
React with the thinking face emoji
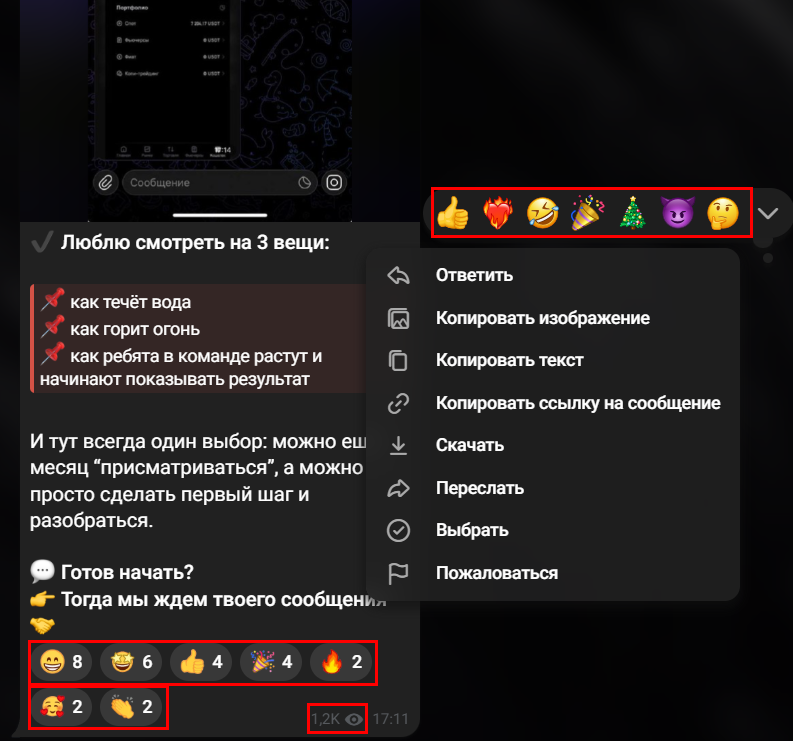pyautogui.click(x=723, y=213)
